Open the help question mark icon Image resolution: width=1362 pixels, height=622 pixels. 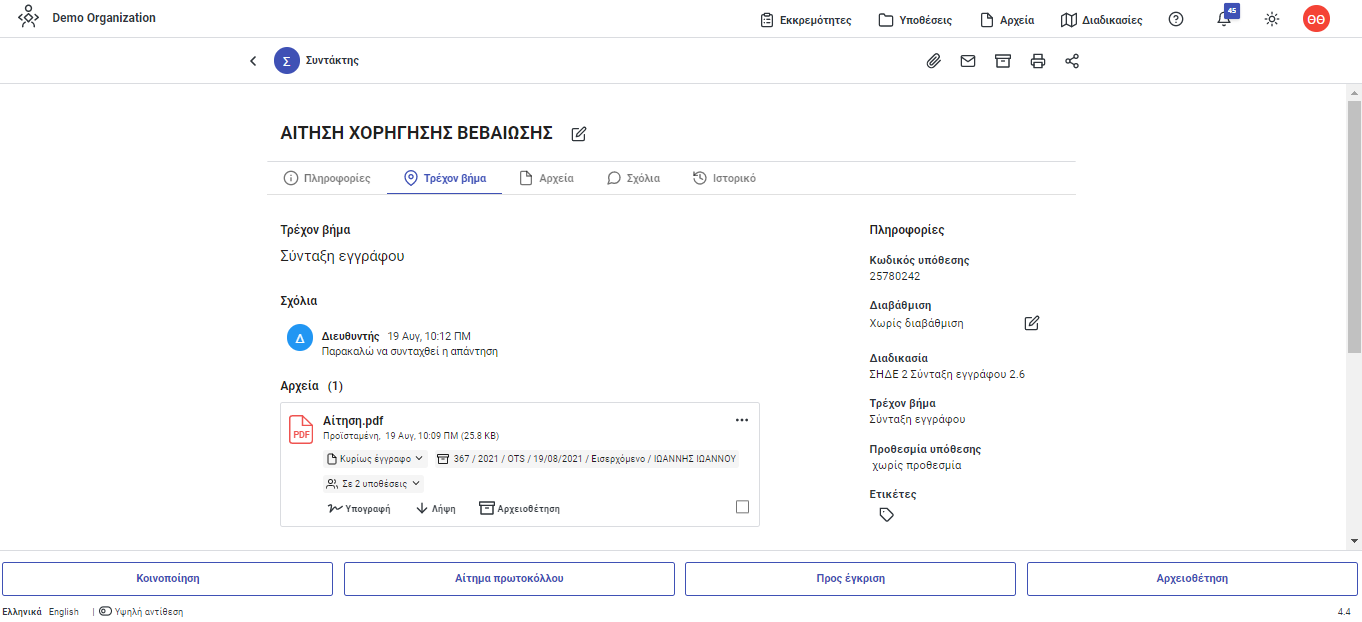click(x=1176, y=19)
